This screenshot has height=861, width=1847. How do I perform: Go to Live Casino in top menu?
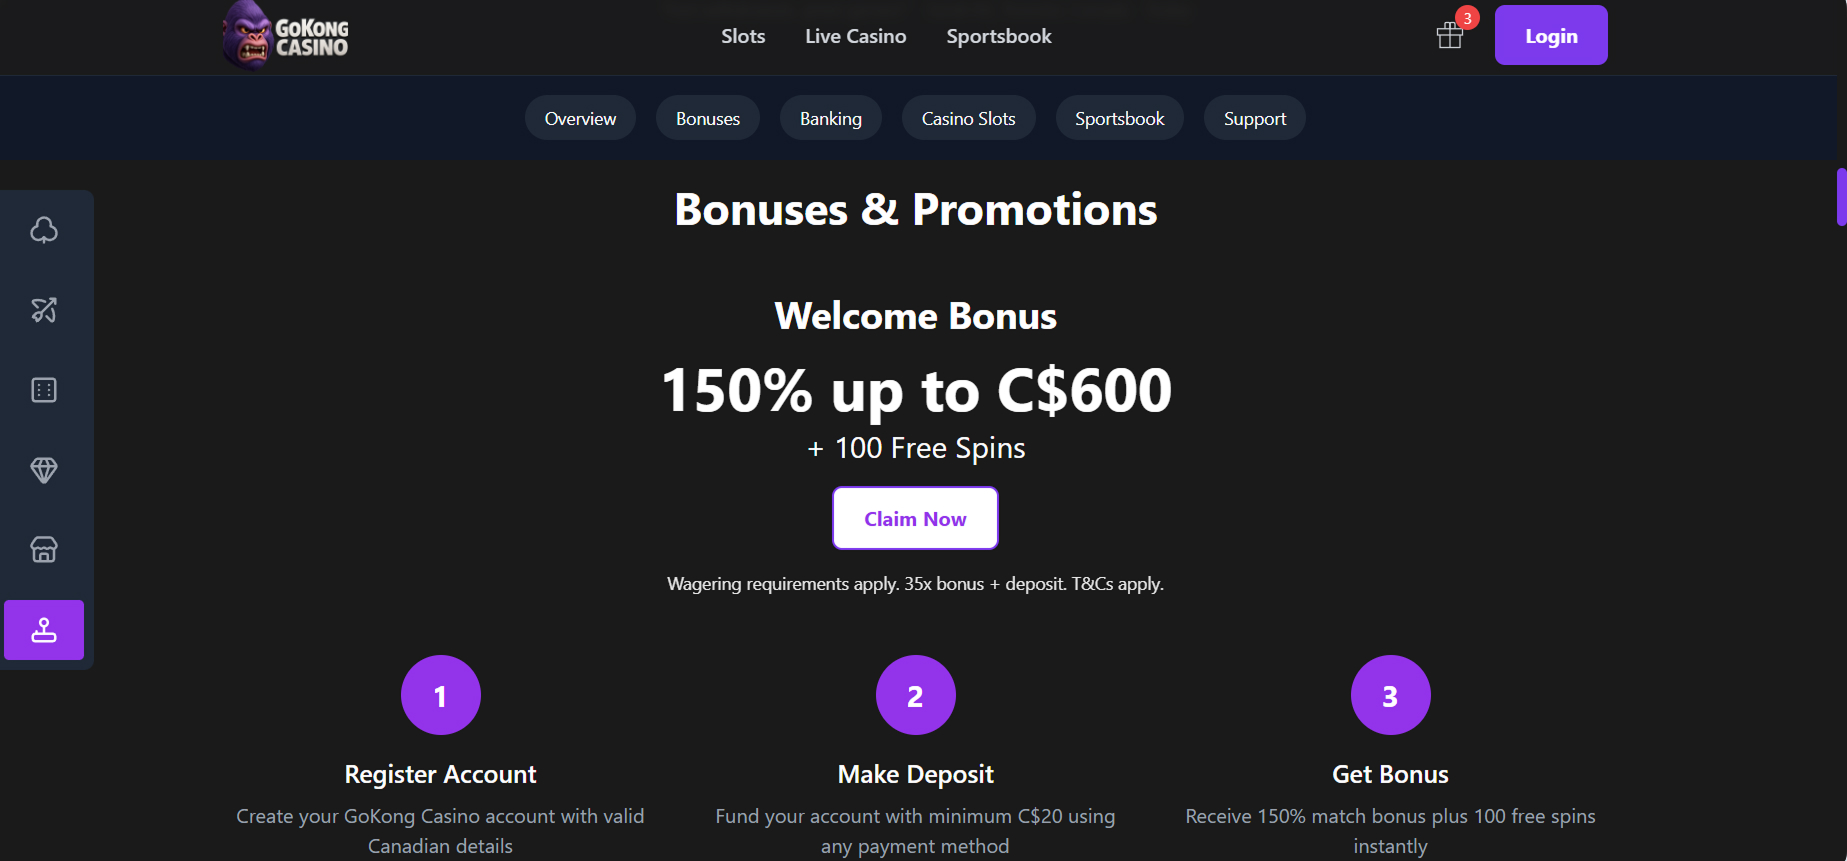(856, 36)
